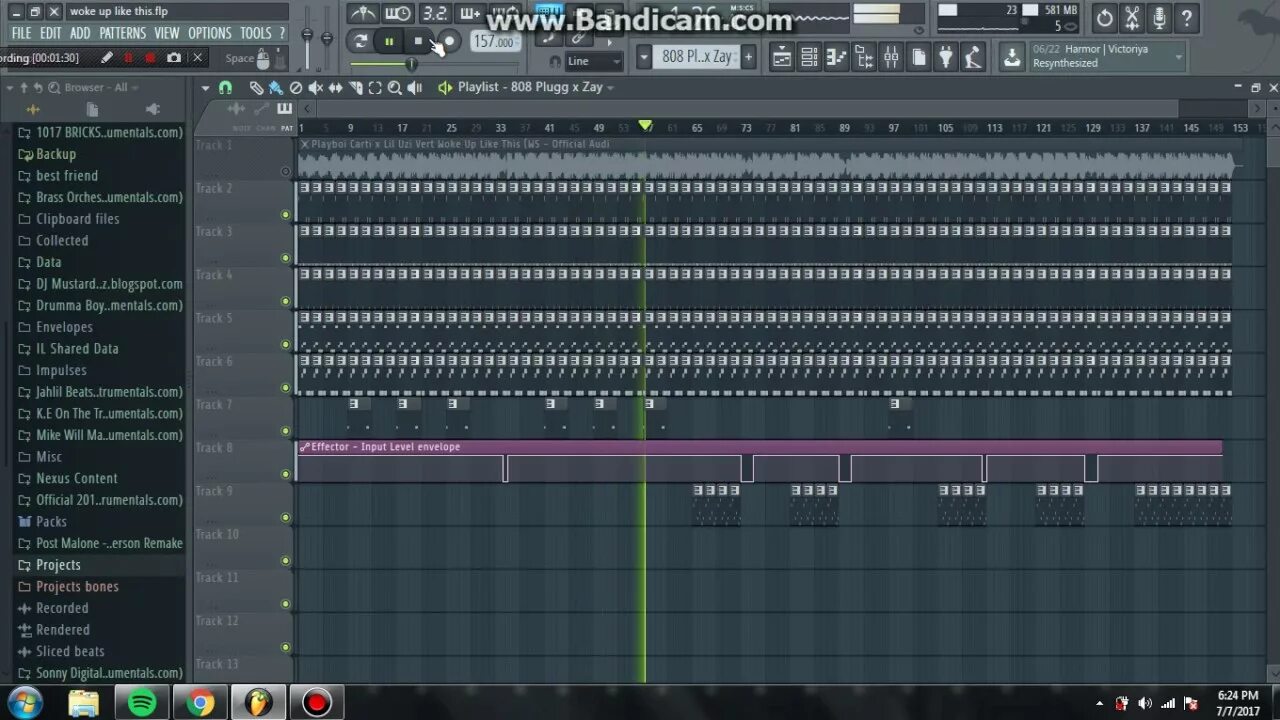1280x720 pixels.
Task: Toggle mute on Track 7
Action: [286, 431]
